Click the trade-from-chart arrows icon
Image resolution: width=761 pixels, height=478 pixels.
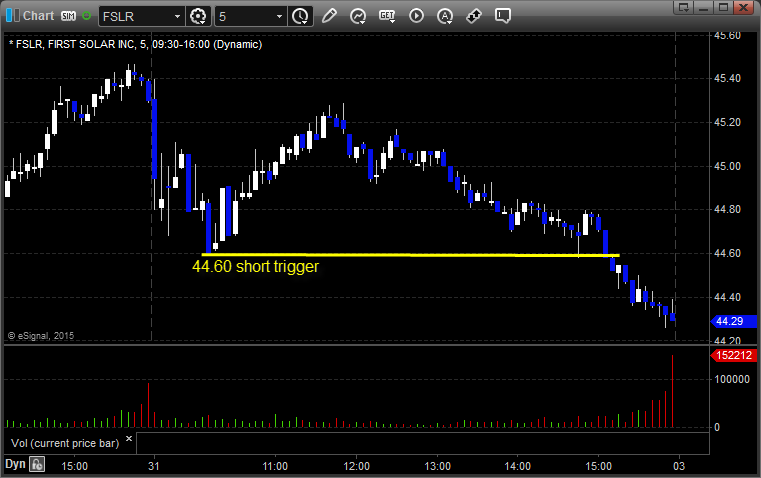pos(474,16)
